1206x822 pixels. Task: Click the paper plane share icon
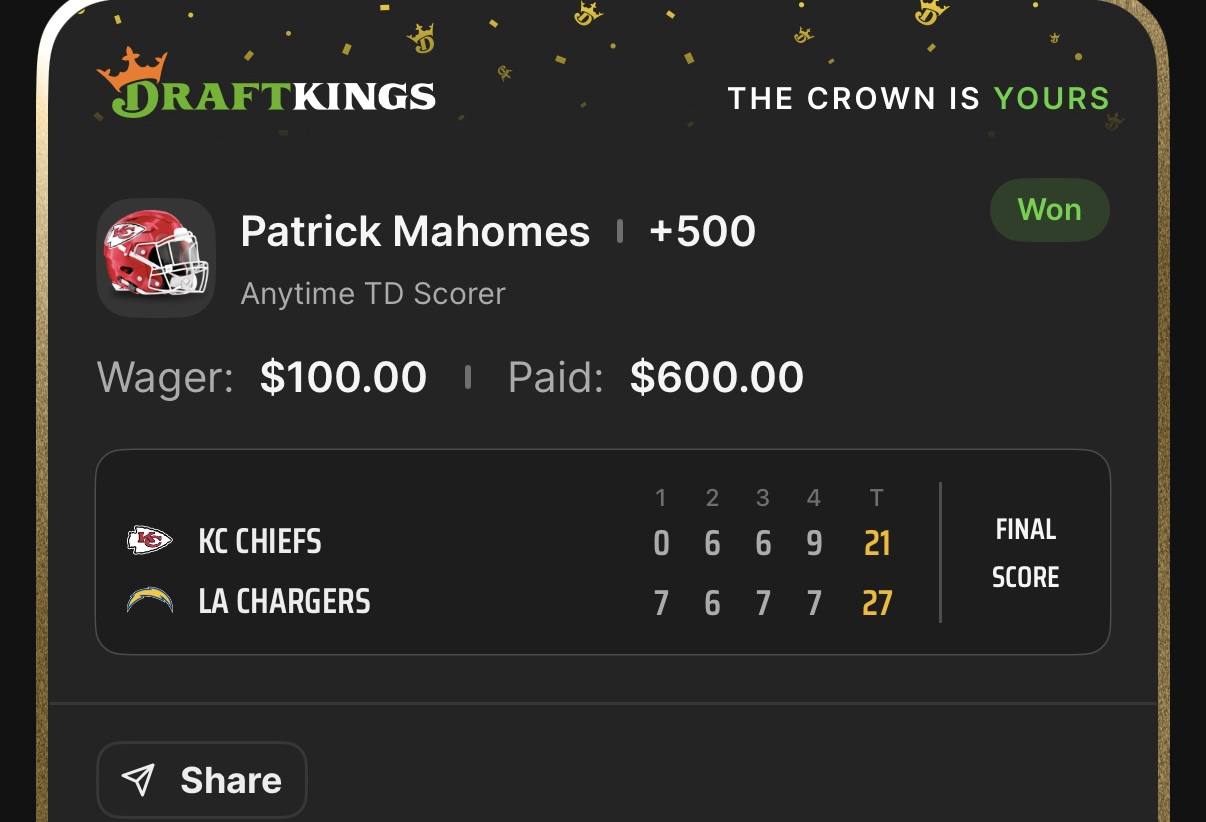click(x=138, y=780)
